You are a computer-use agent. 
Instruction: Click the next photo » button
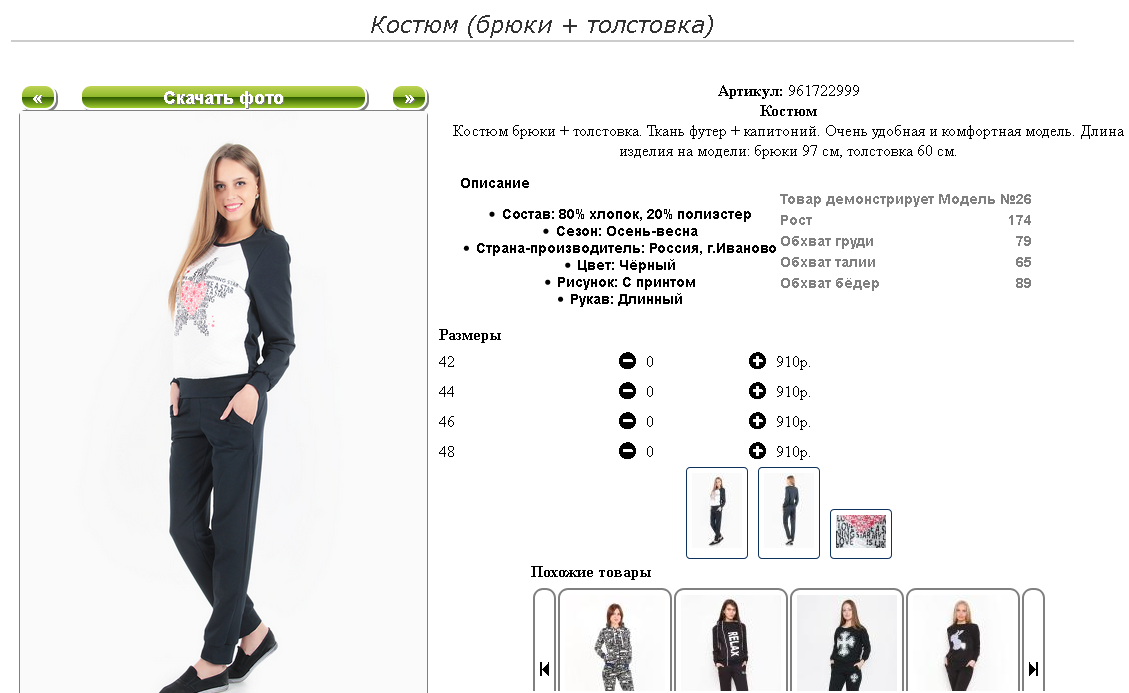point(410,98)
